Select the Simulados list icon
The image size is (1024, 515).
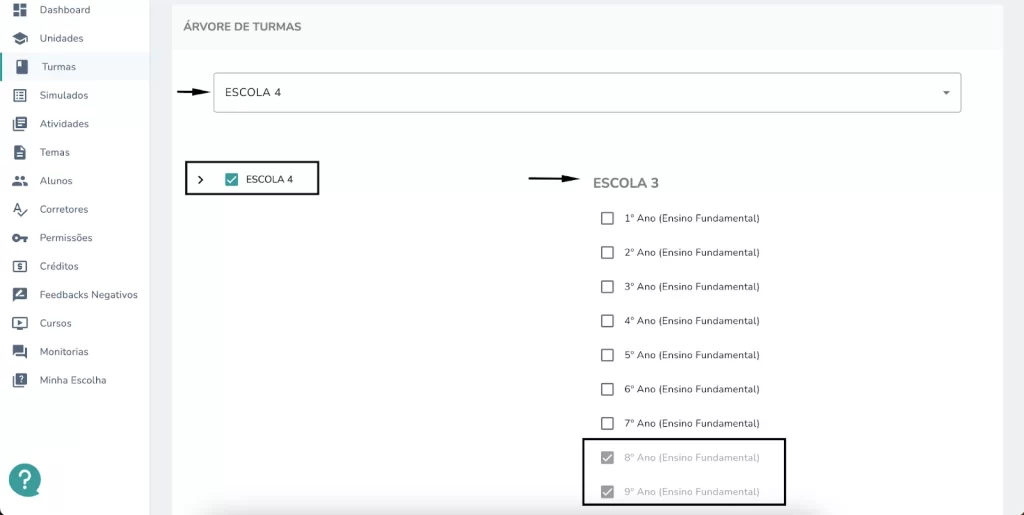click(20, 95)
